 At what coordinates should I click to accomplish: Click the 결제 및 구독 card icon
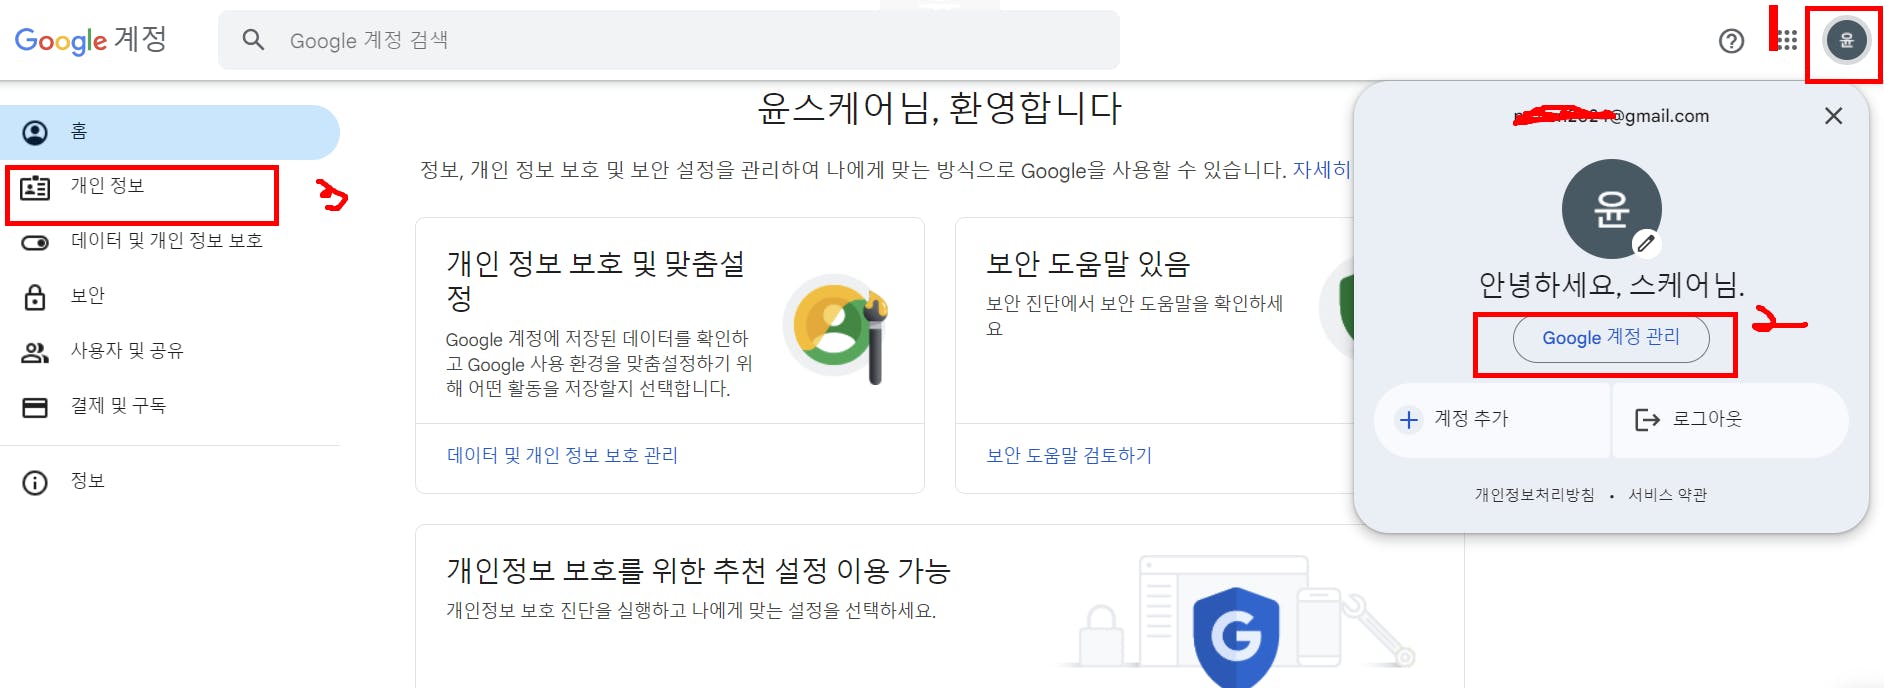click(35, 407)
